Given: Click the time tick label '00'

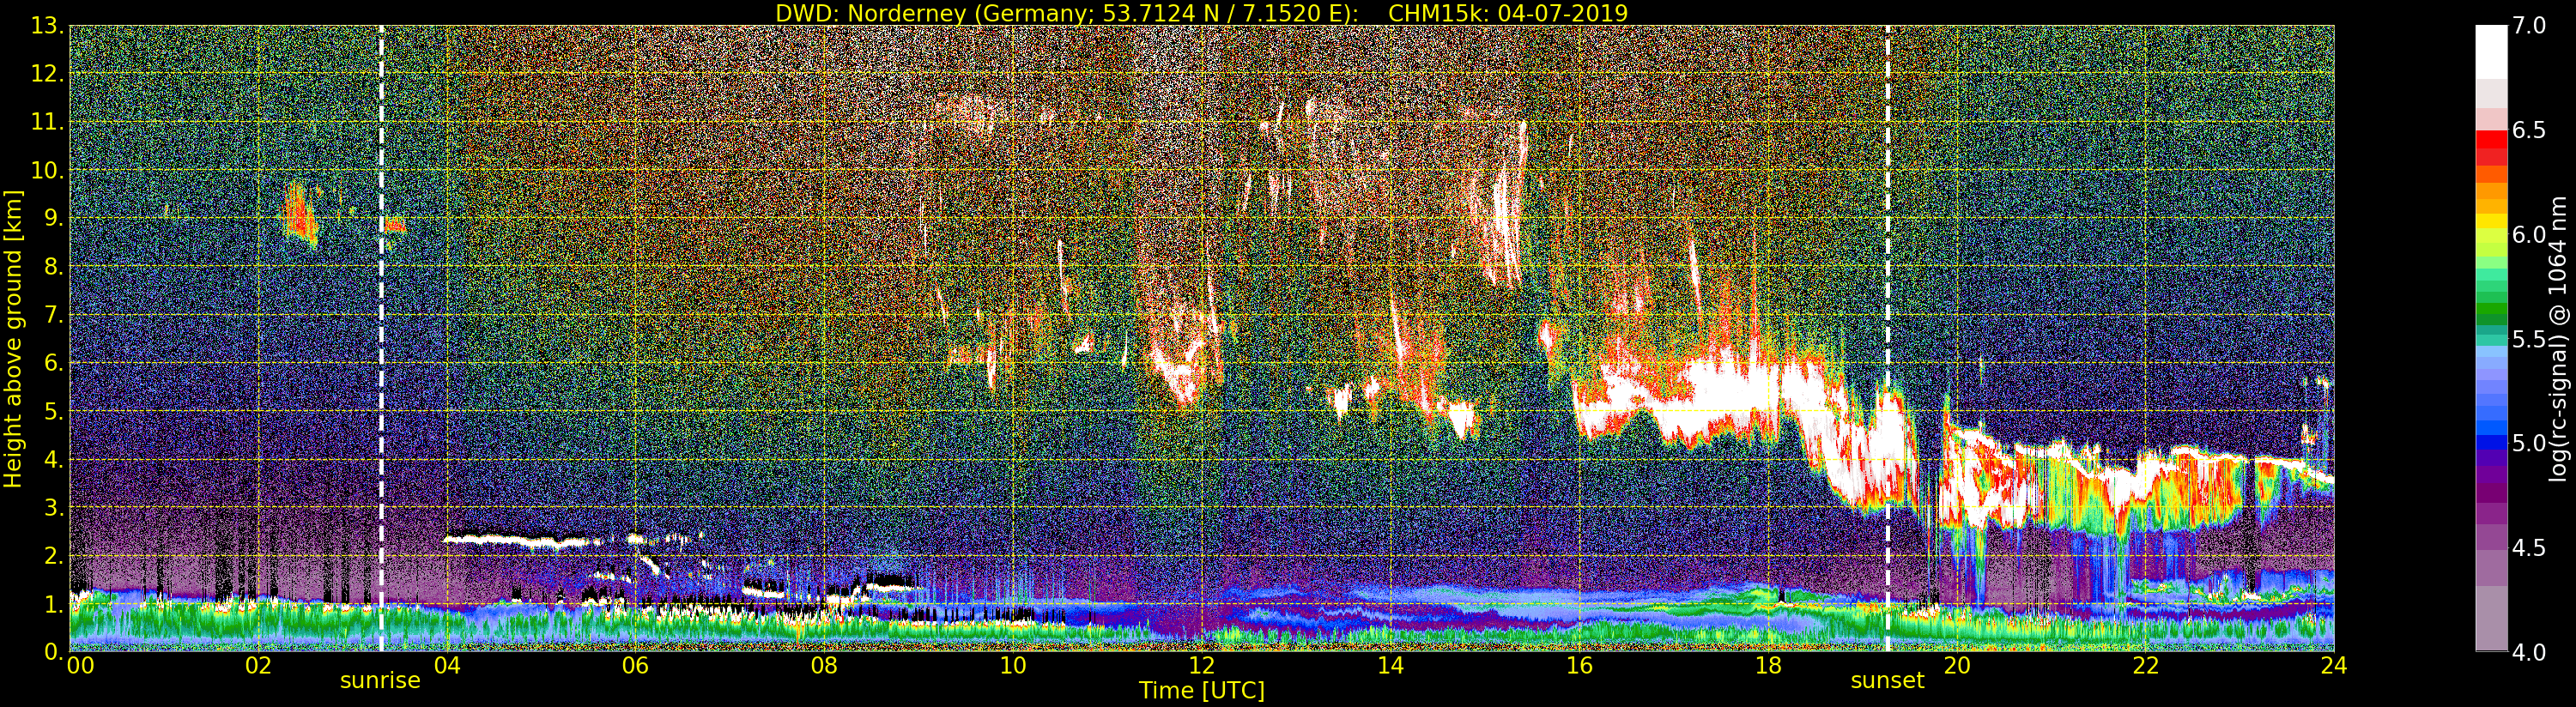Looking at the screenshot, I should pos(80,666).
